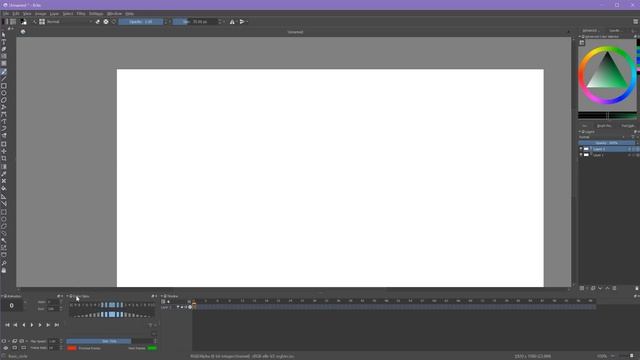Move the layer up in Layers docker

(x=607, y=288)
